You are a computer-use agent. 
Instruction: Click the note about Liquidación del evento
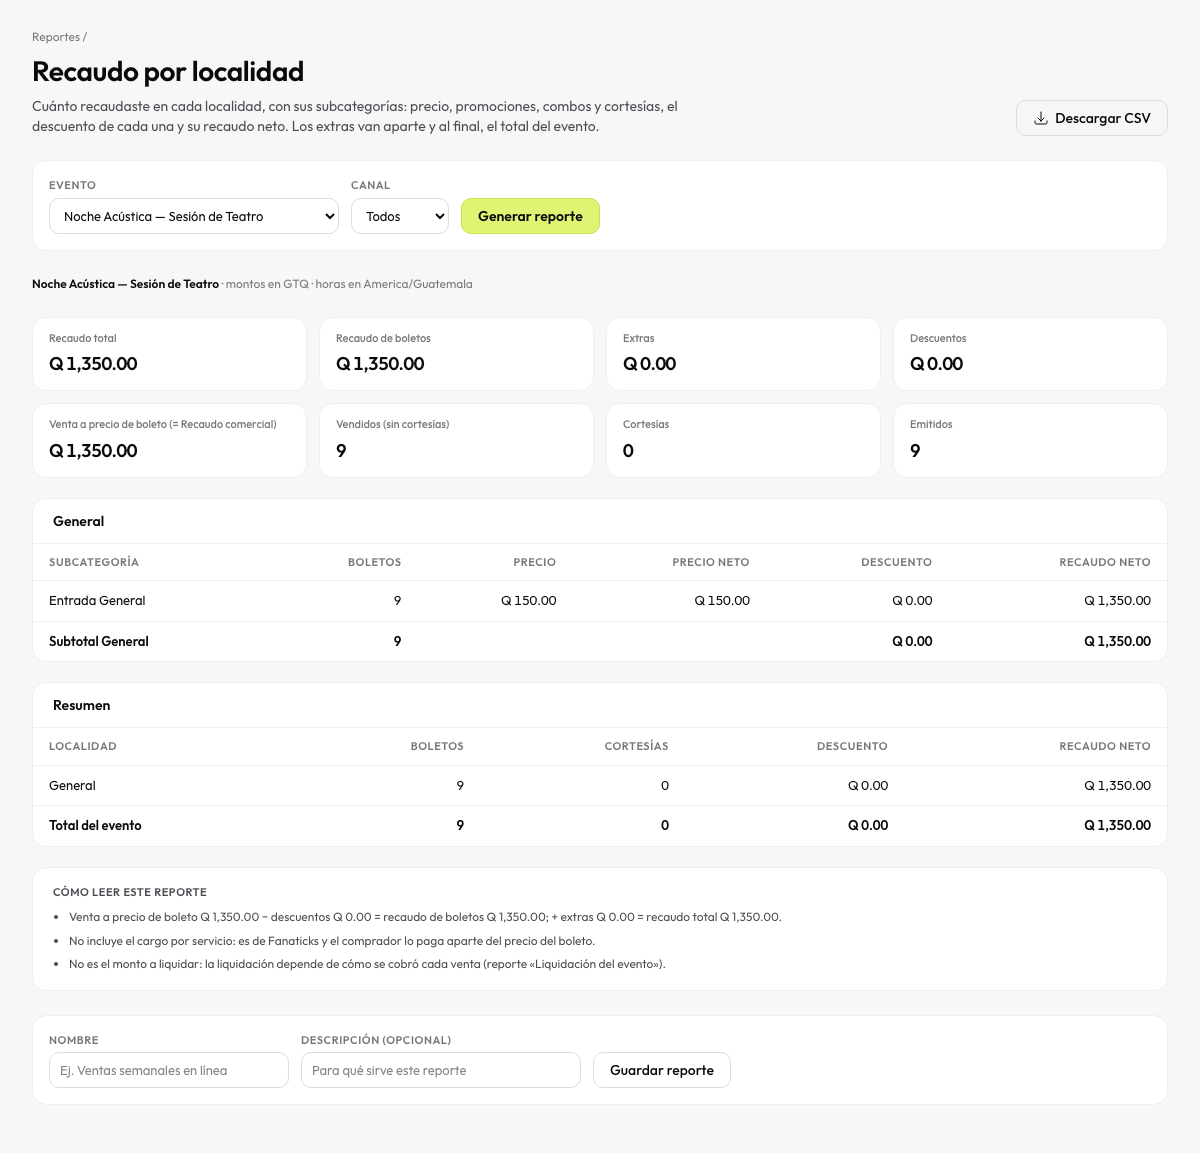tap(367, 964)
